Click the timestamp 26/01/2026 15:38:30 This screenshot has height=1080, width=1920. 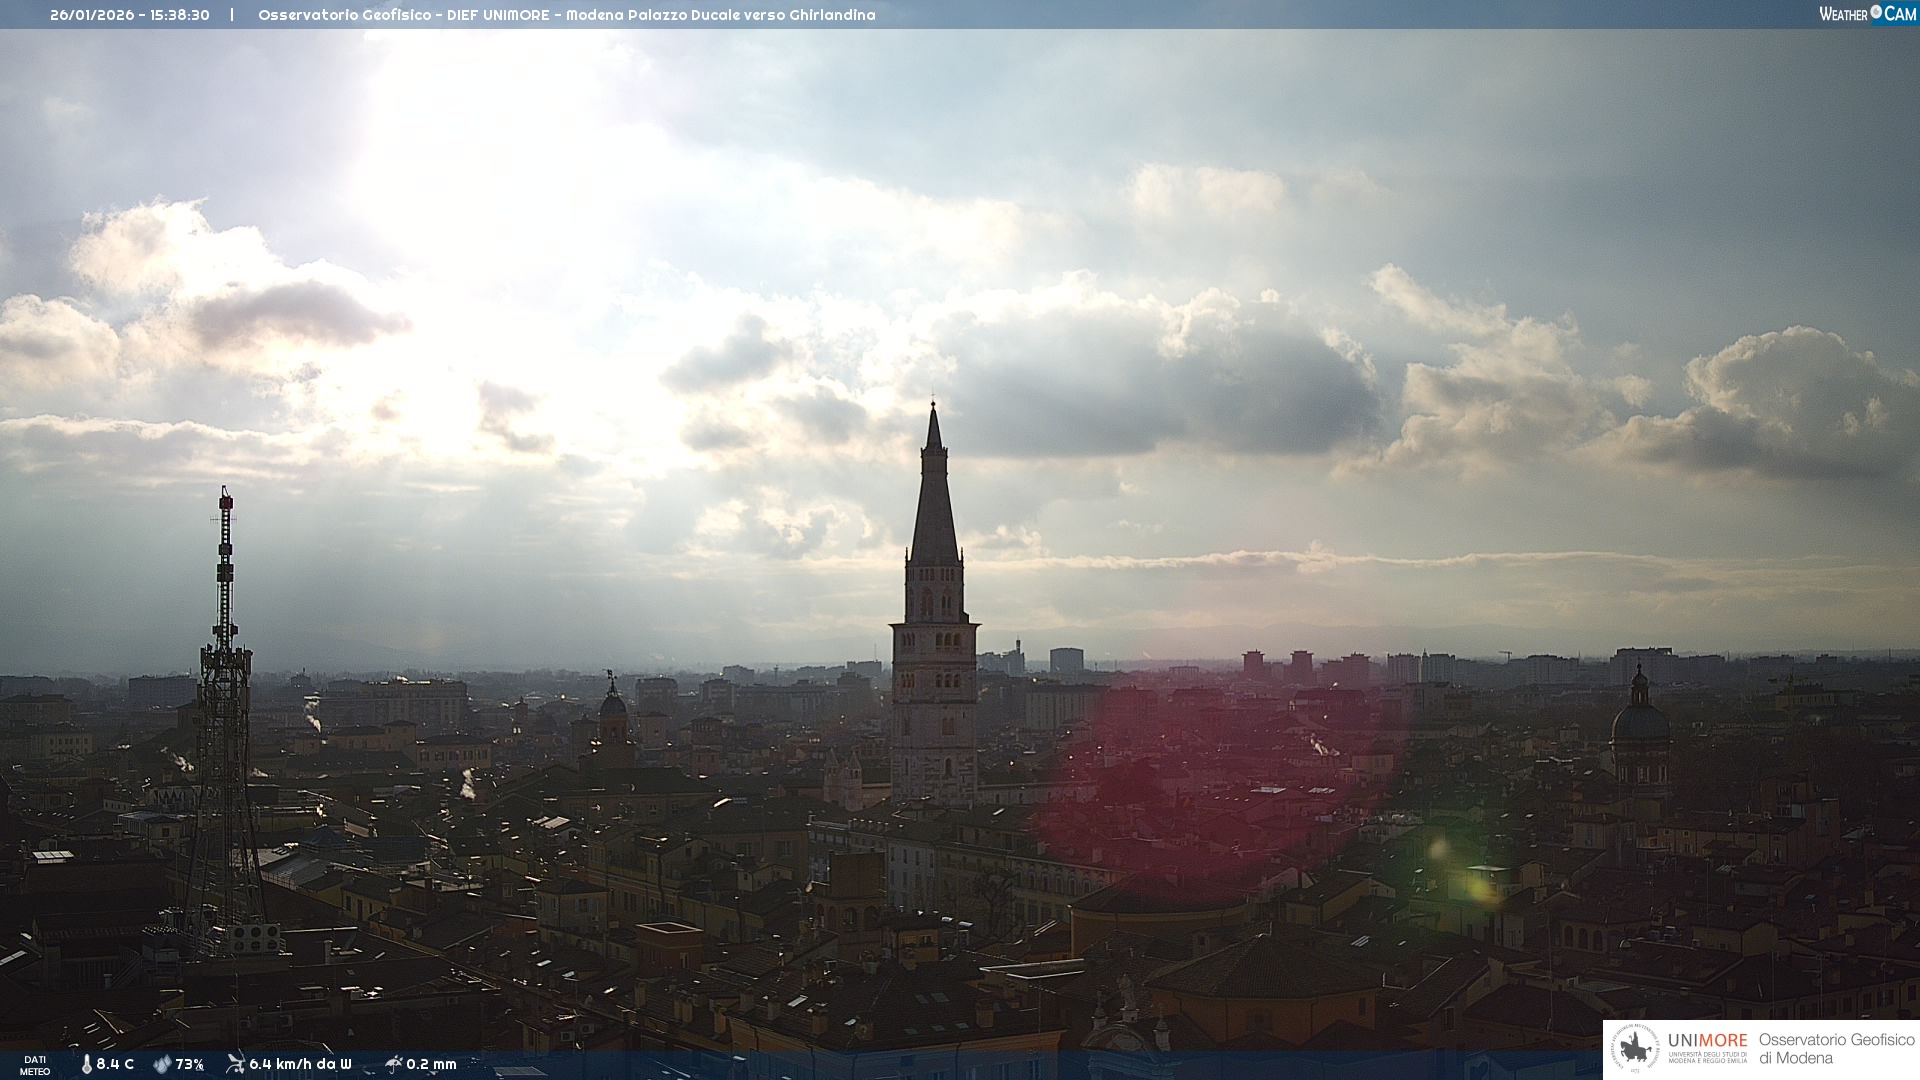click(130, 15)
